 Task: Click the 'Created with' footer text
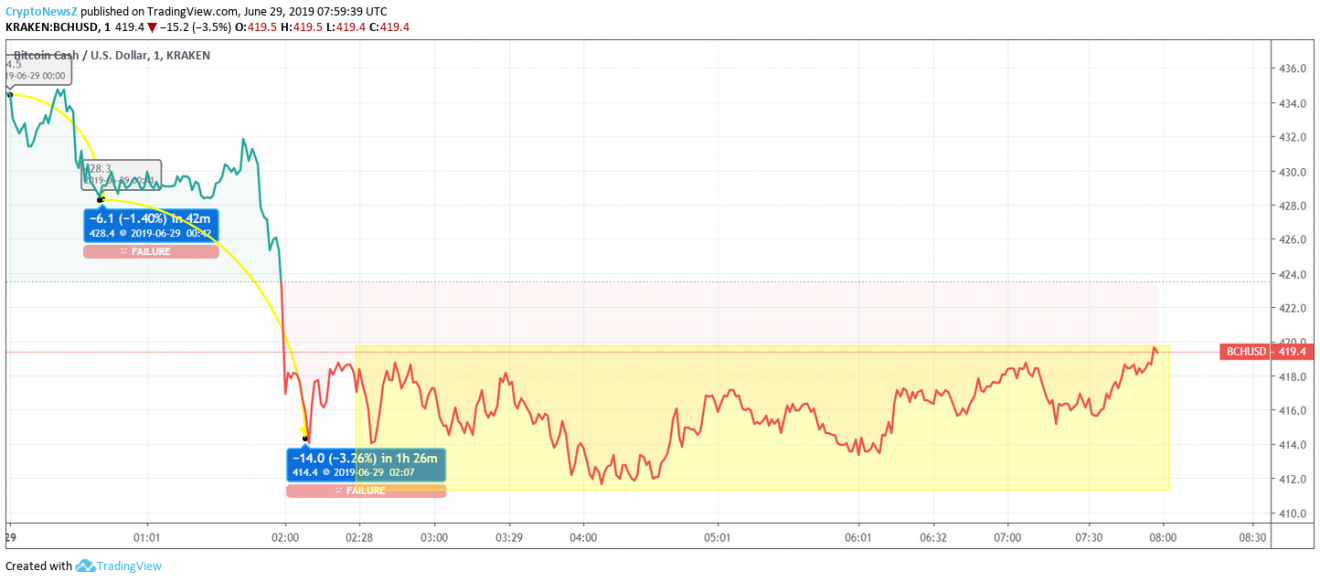click(38, 566)
